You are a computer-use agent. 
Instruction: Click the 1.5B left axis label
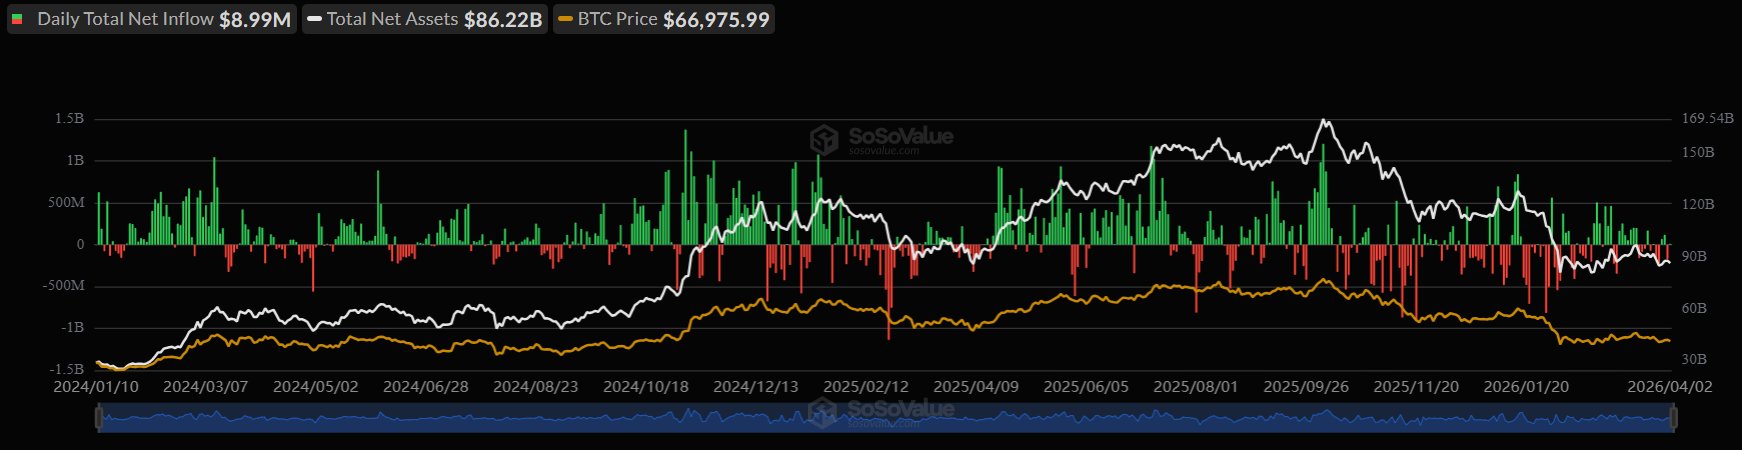click(x=70, y=119)
